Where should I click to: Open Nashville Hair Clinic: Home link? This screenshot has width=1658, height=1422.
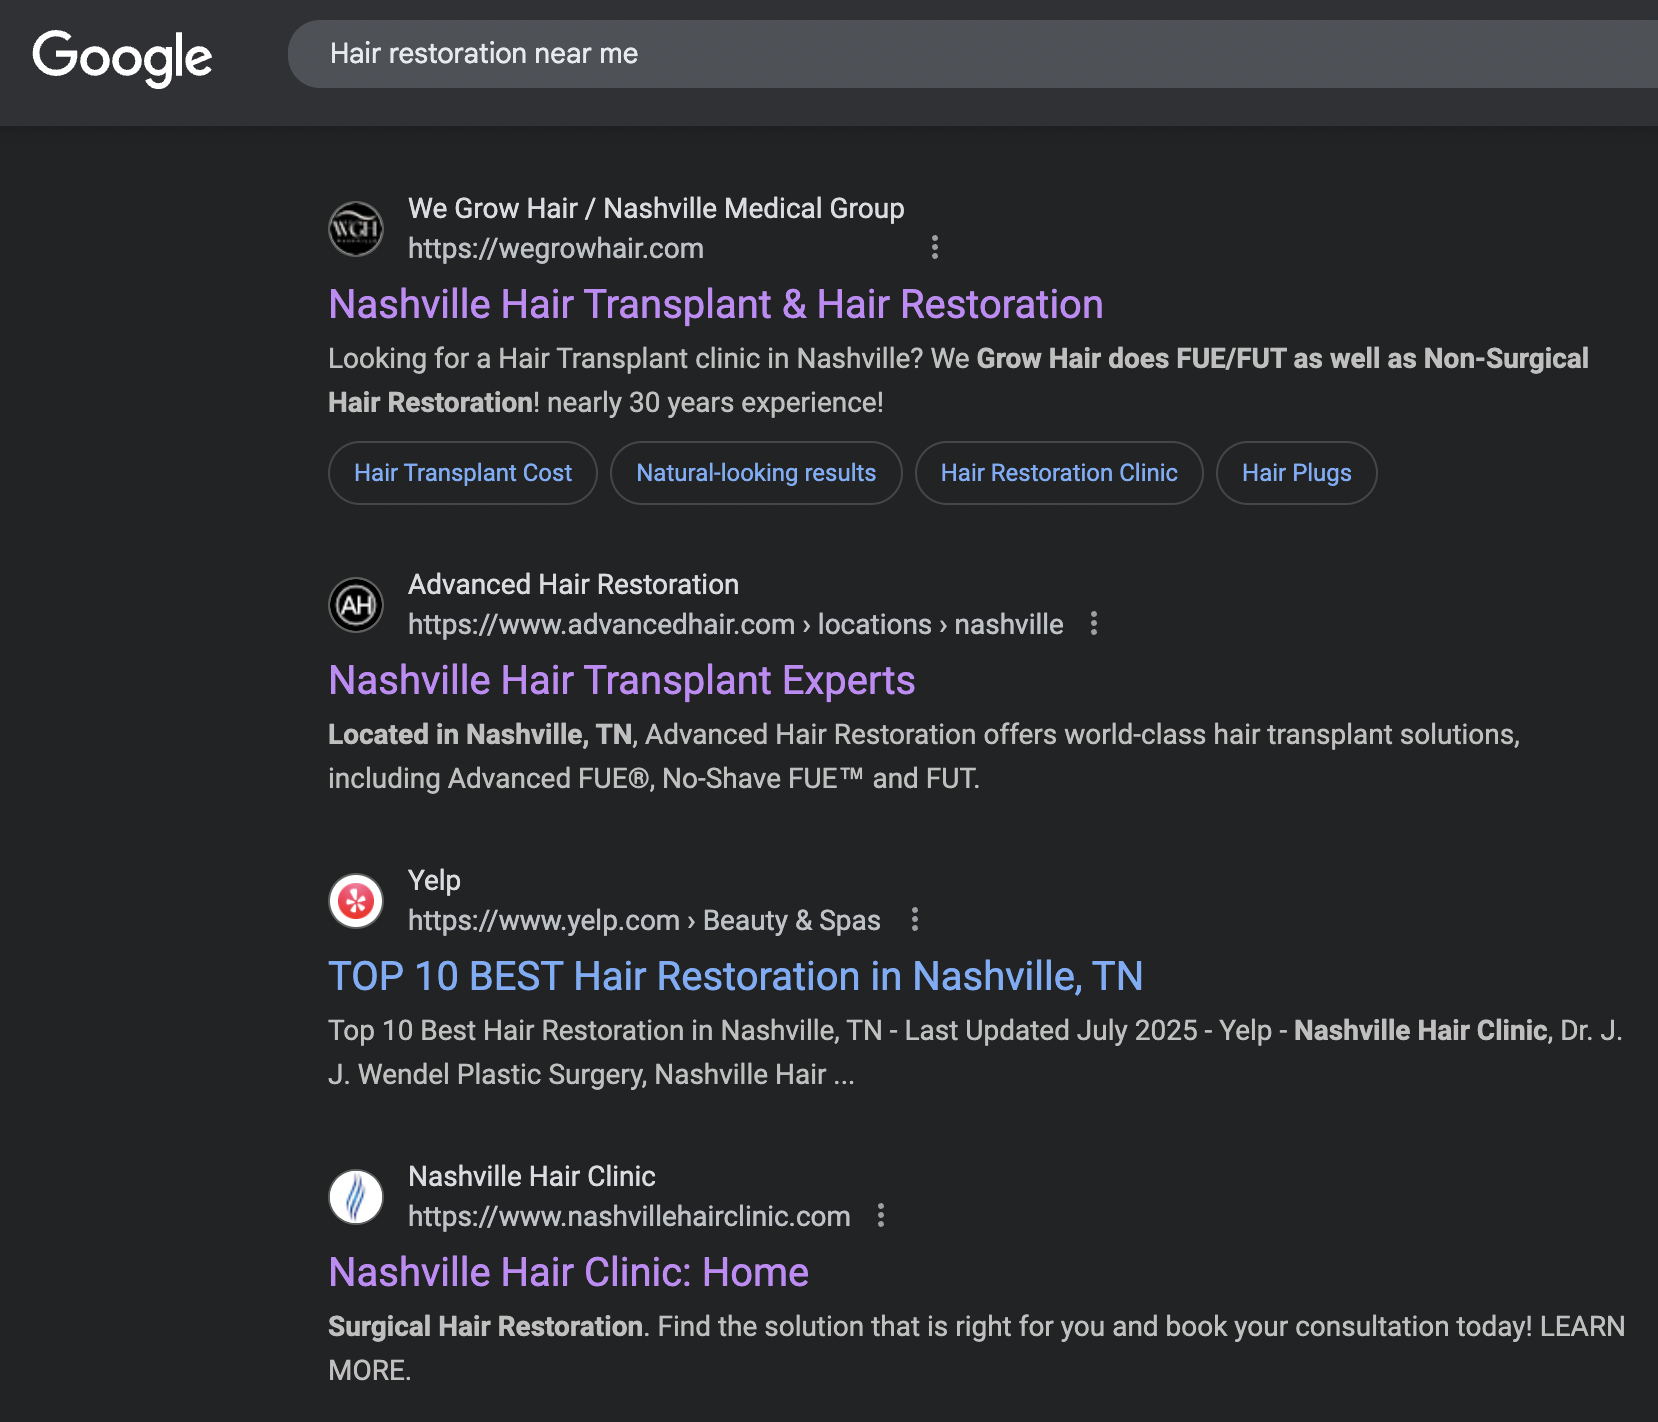[x=568, y=1272]
